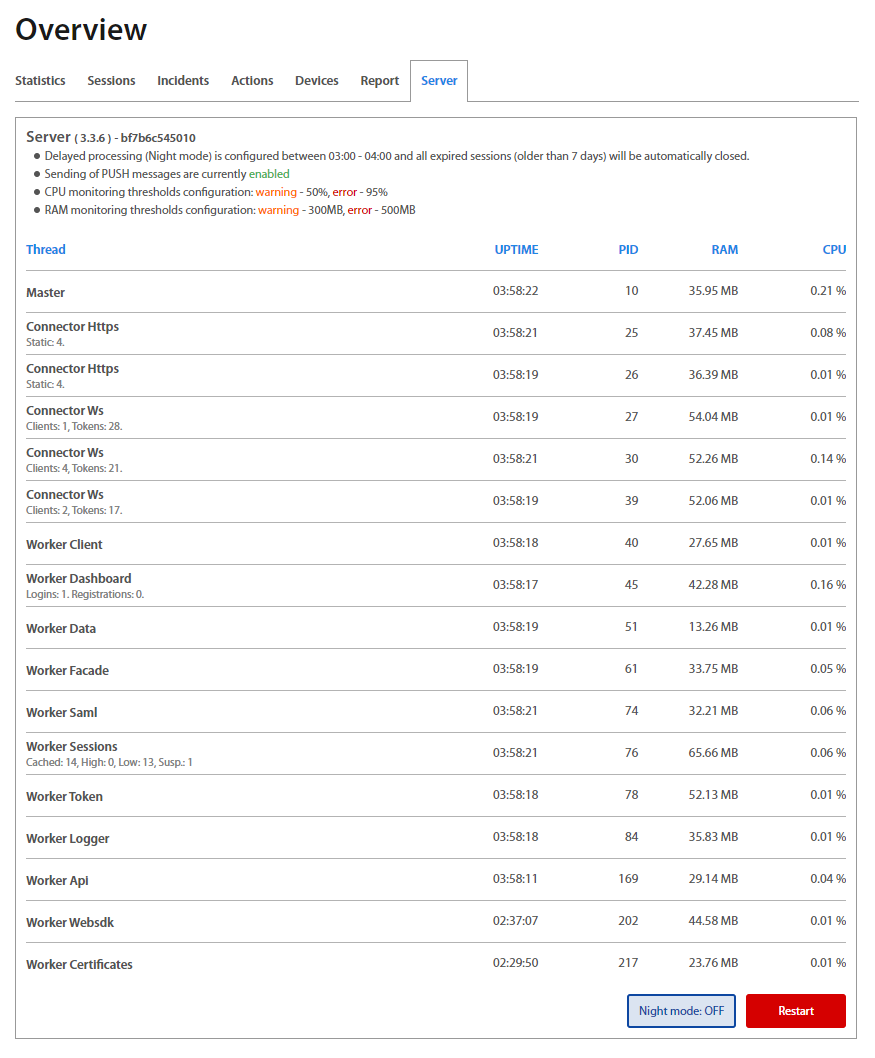Toggle the Night mode: OFF button
875x1058 pixels.
(x=681, y=1011)
